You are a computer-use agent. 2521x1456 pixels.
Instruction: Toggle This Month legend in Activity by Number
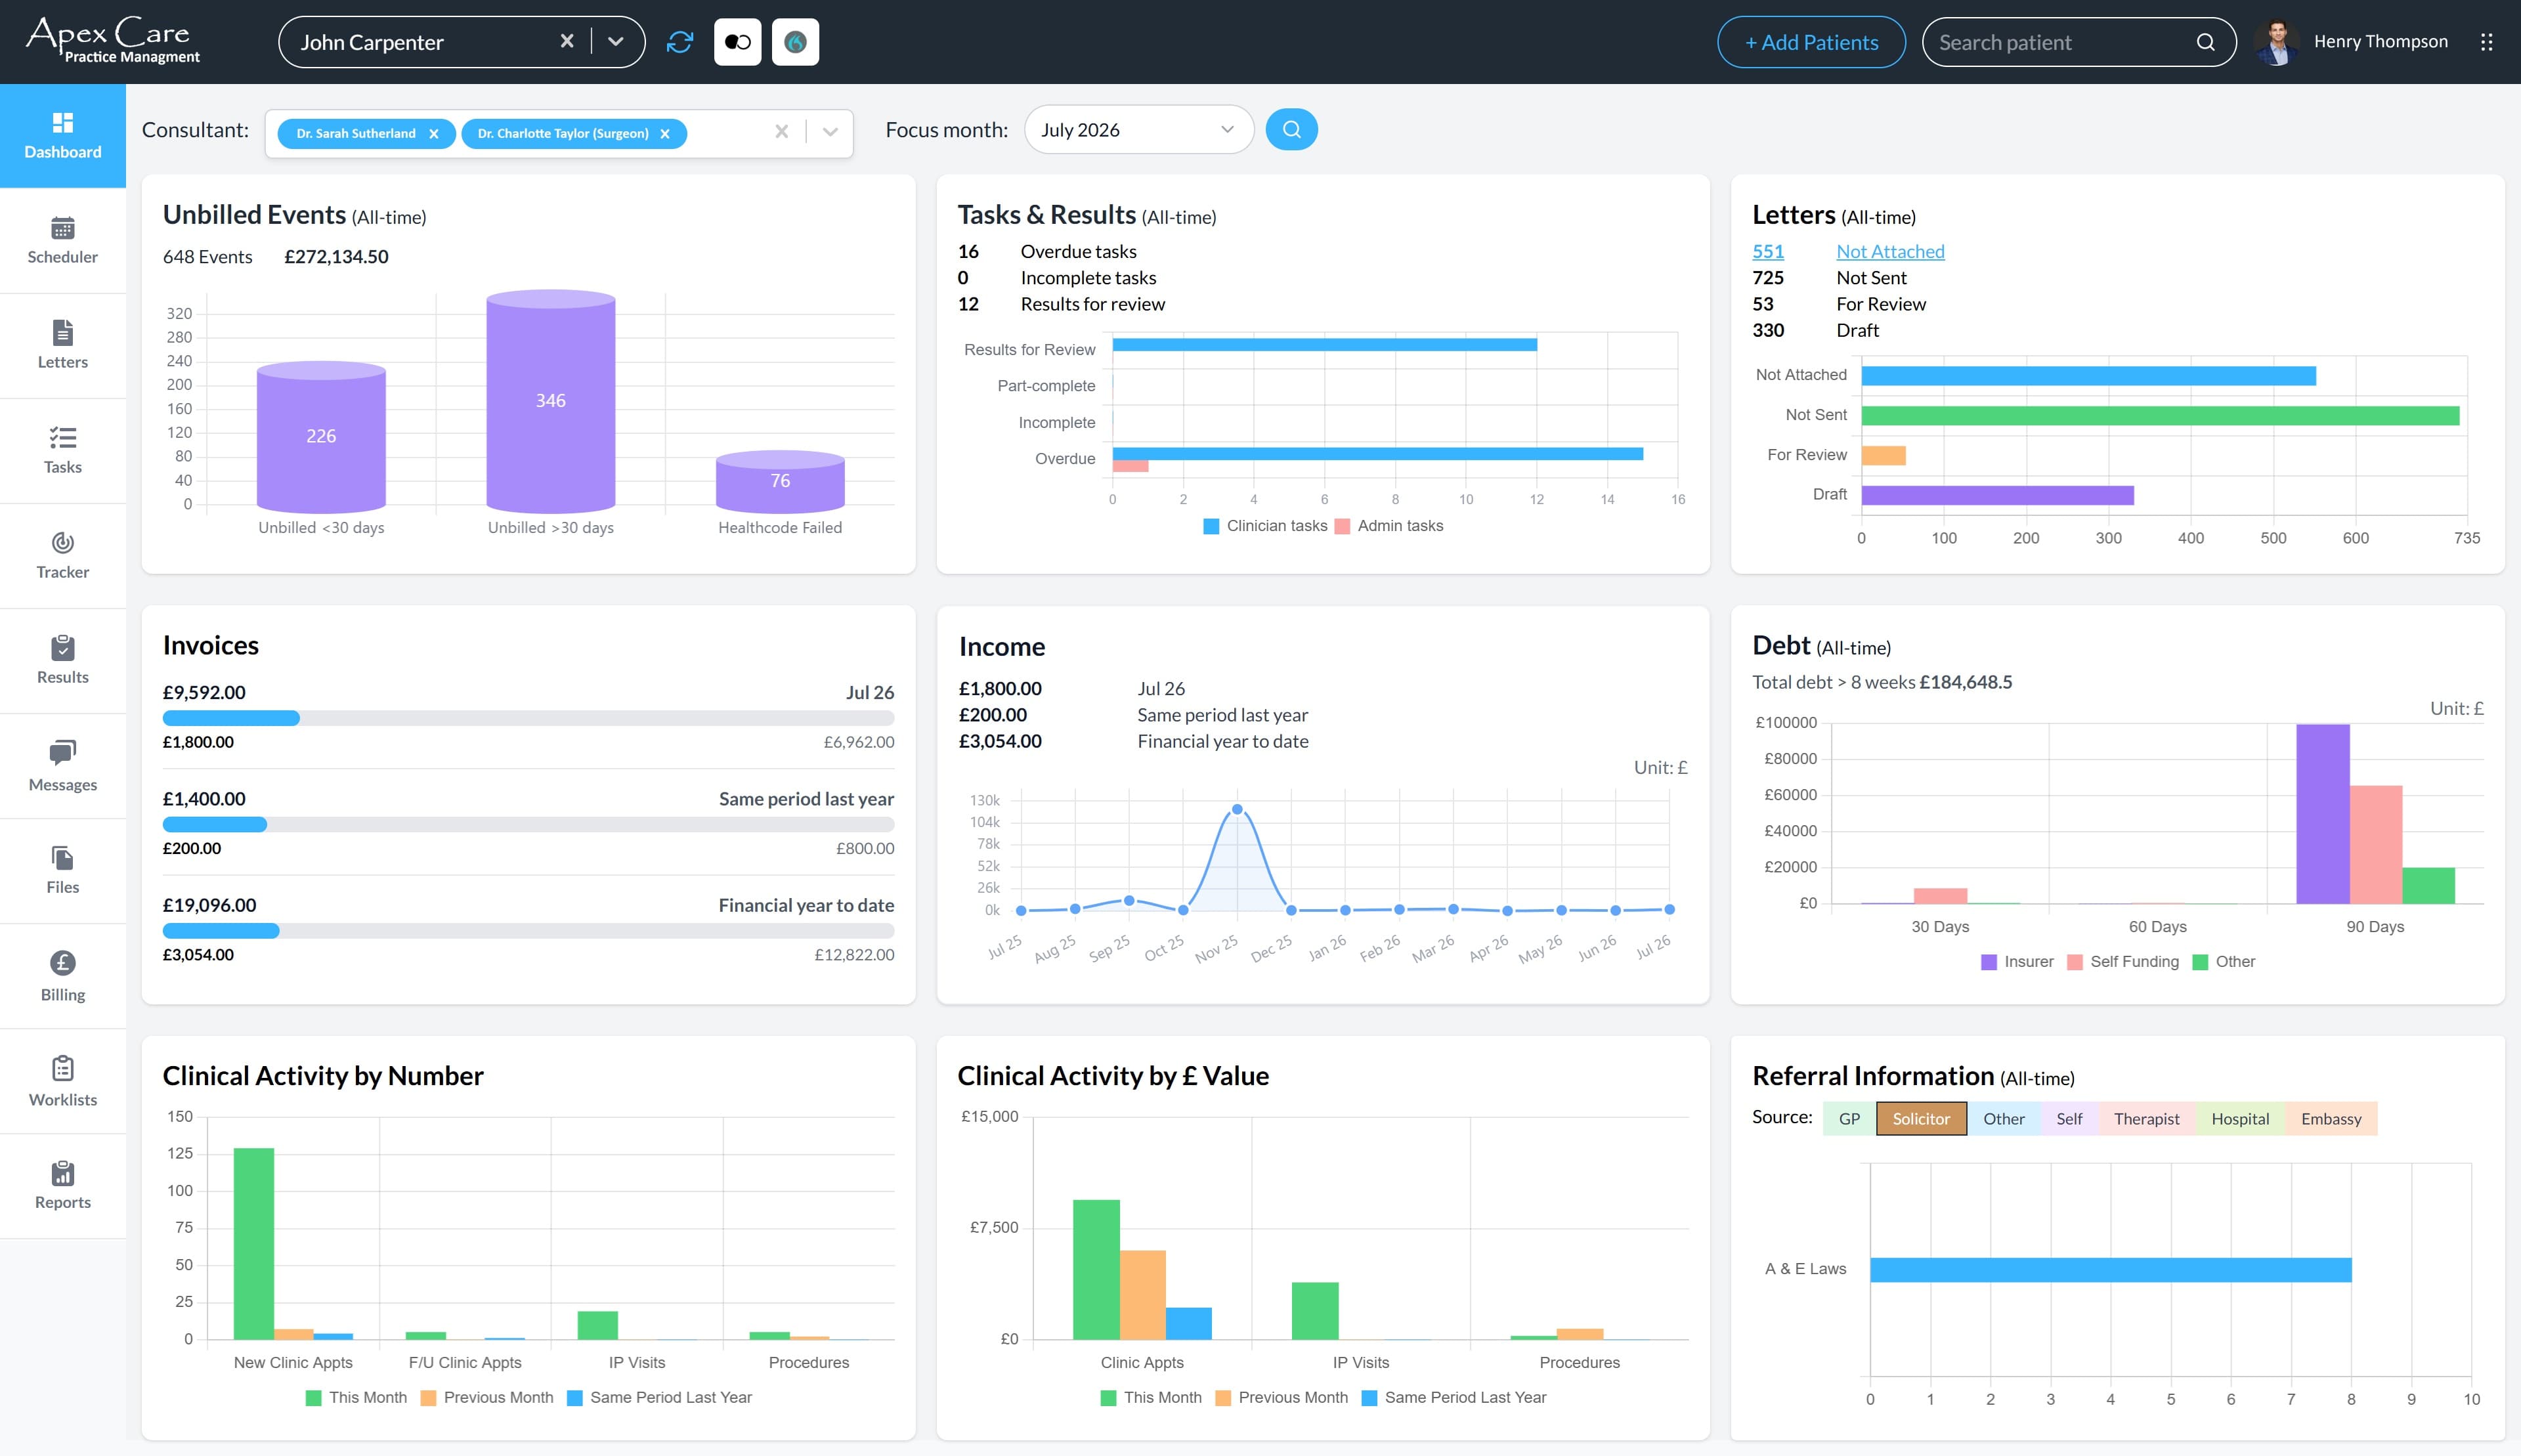[356, 1398]
